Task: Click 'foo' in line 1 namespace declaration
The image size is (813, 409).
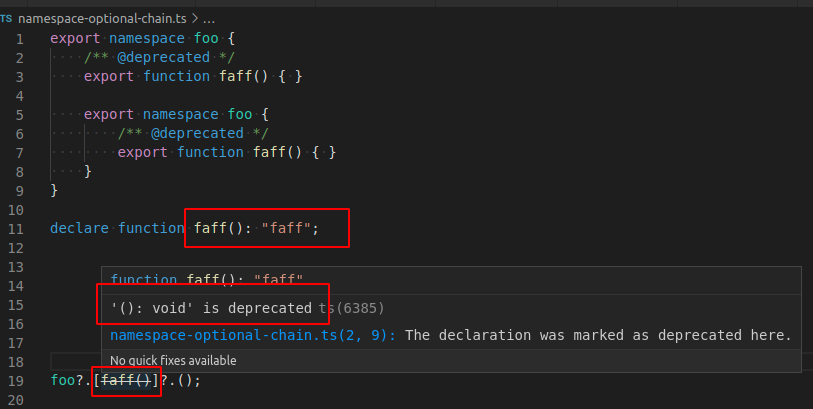Action: click(206, 38)
